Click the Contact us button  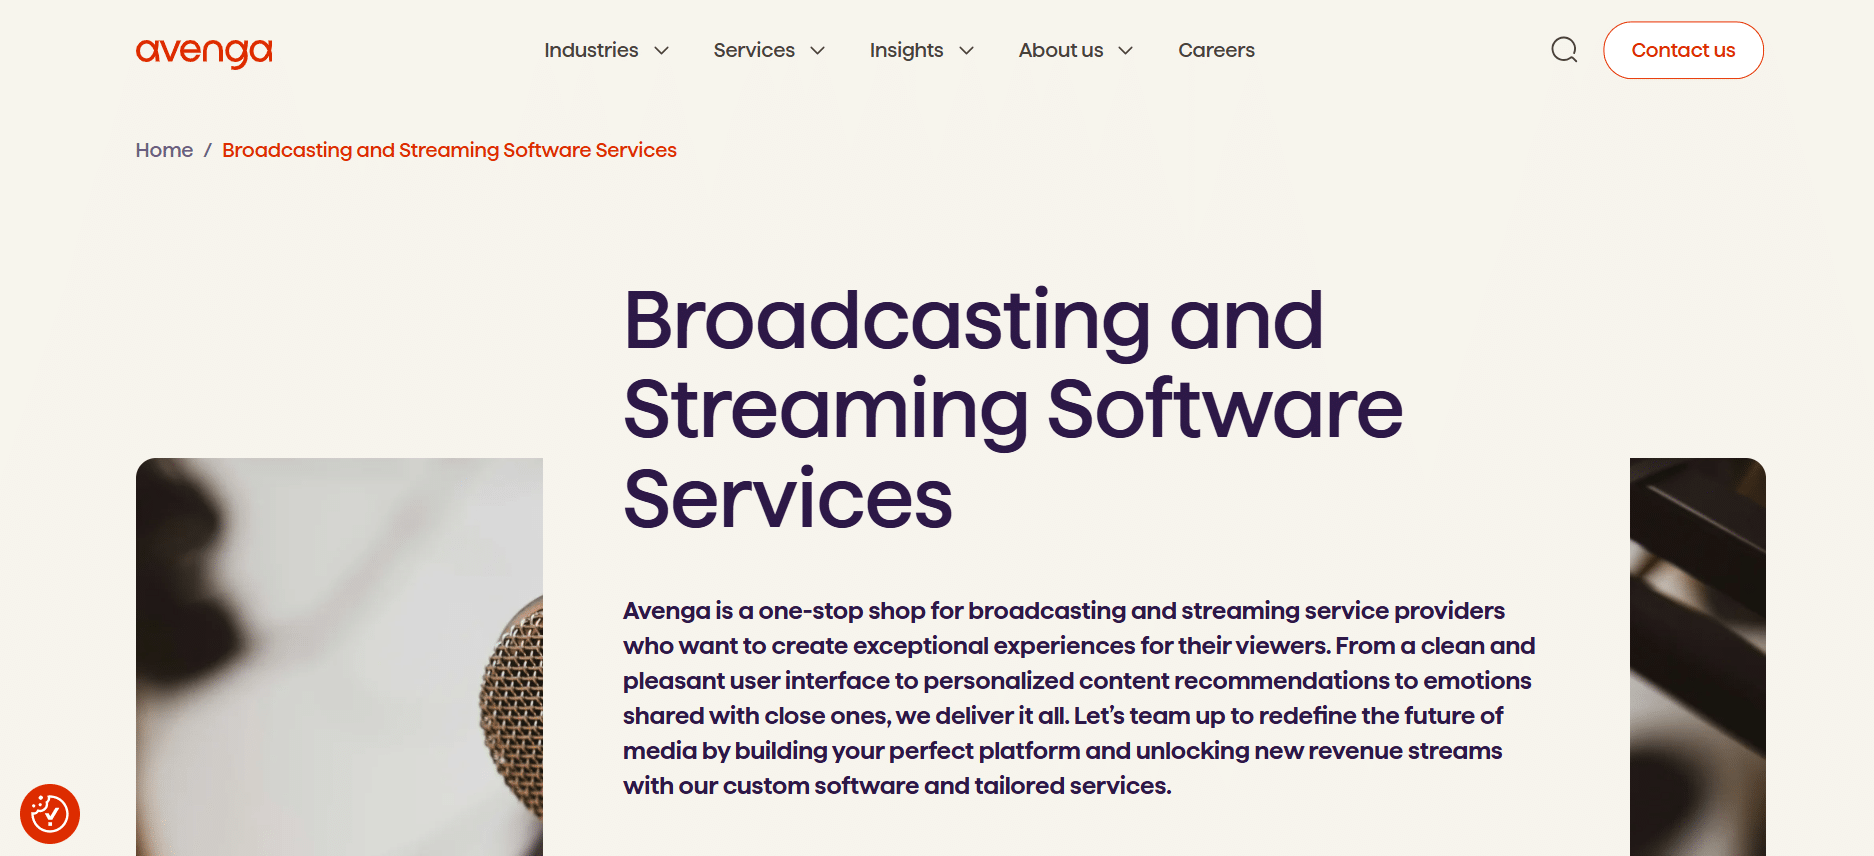[x=1683, y=50]
